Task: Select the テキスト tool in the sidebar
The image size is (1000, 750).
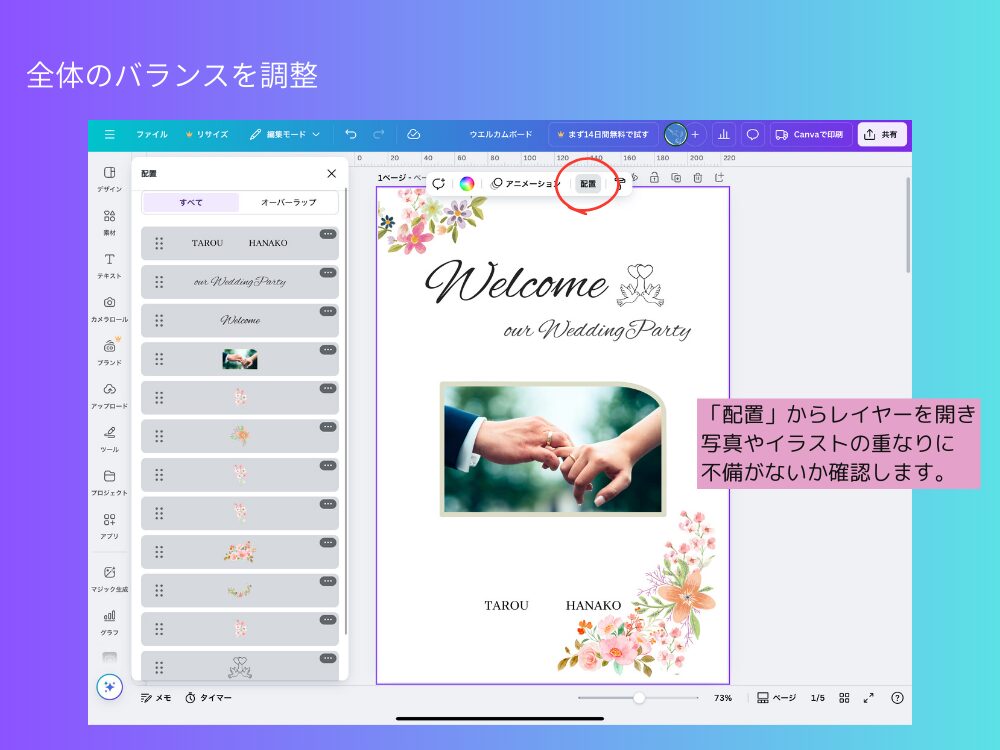Action: point(109,265)
